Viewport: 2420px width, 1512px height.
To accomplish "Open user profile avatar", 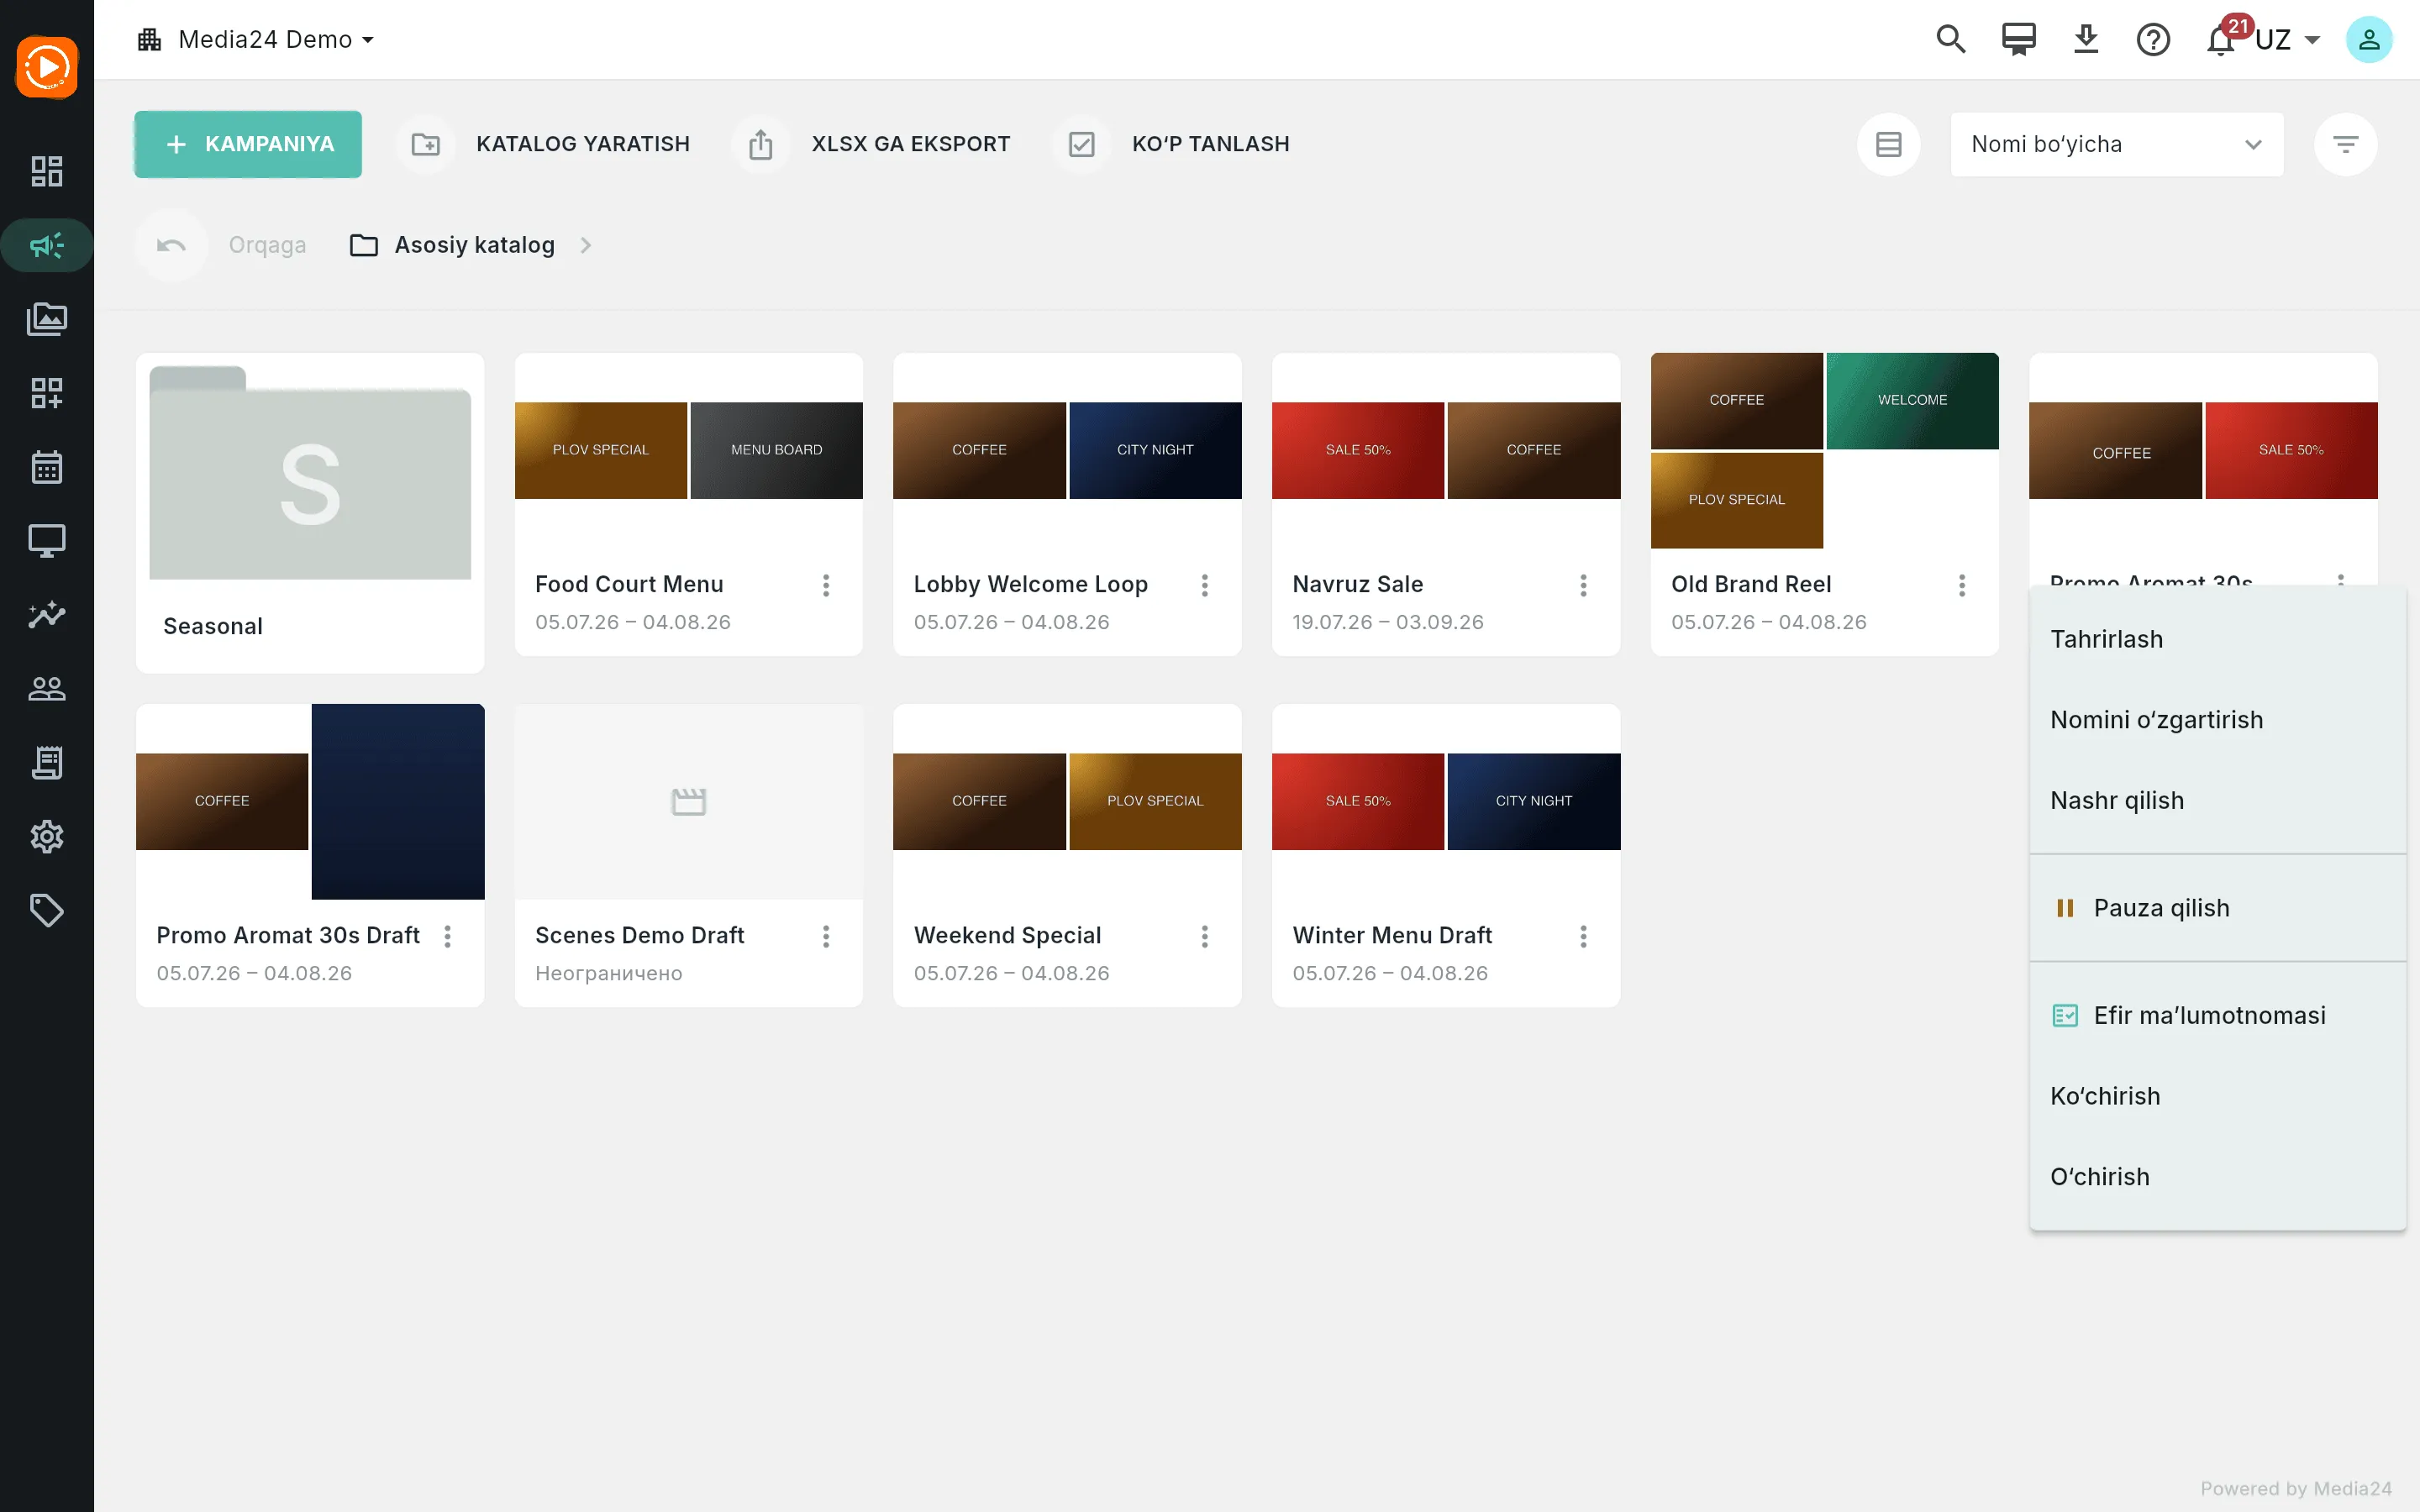I will tap(2369, 39).
